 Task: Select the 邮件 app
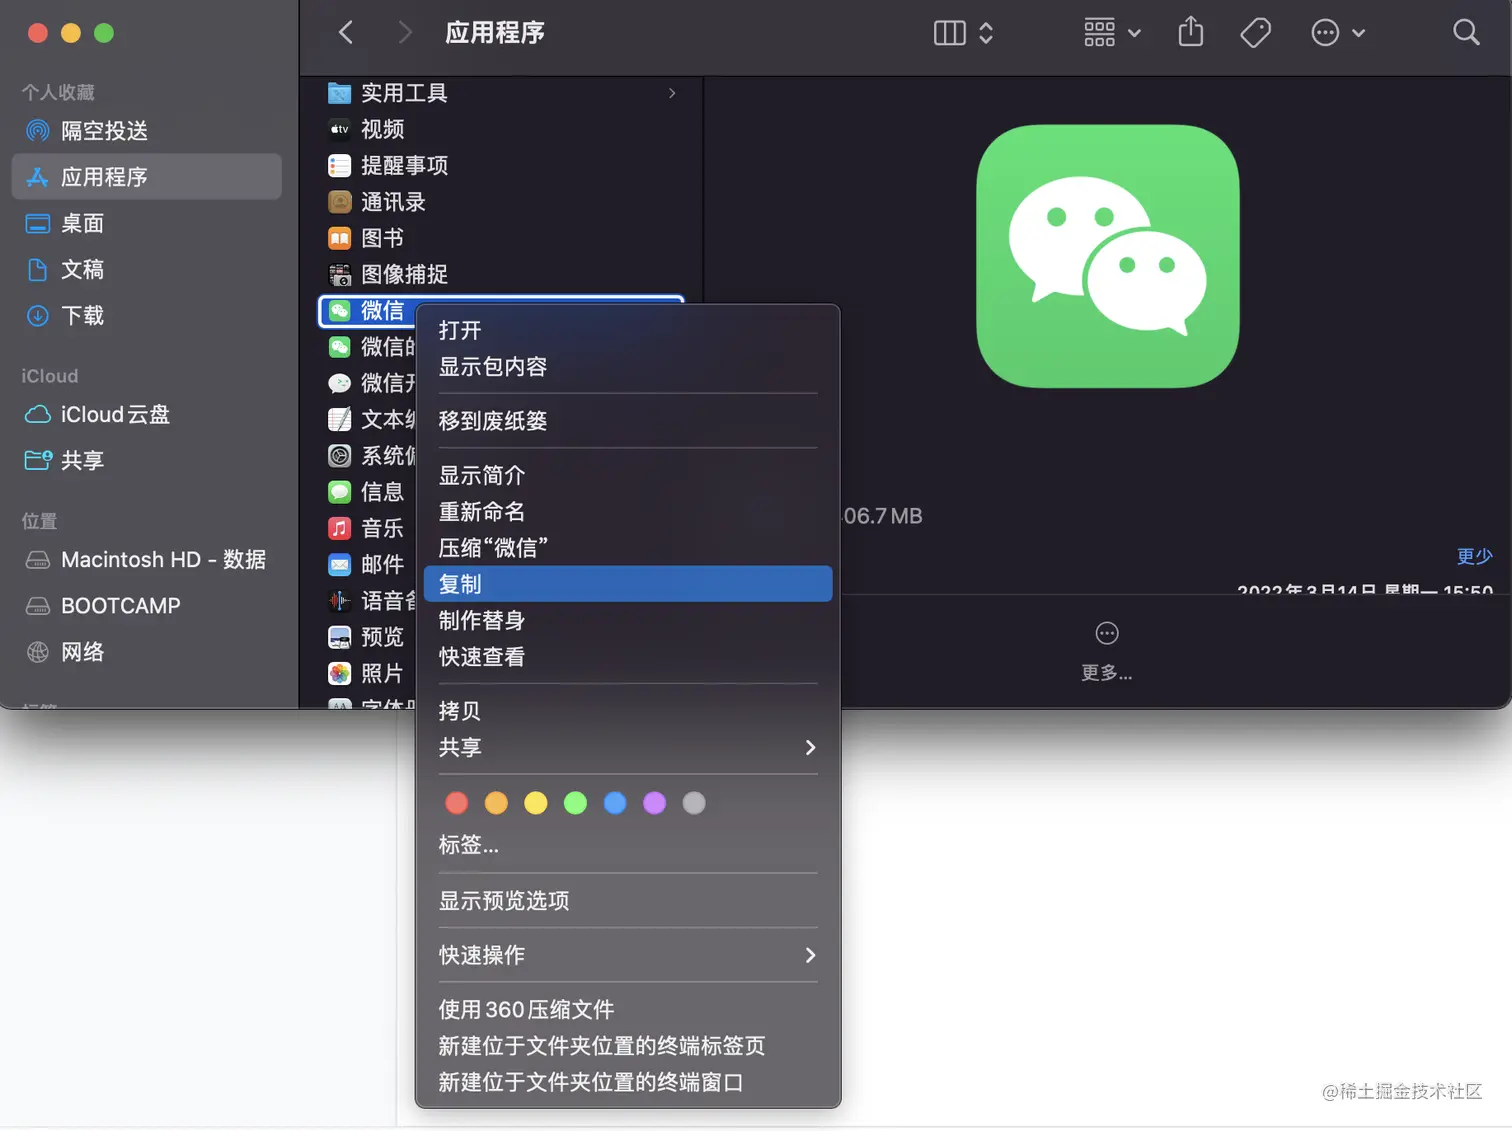[x=367, y=564]
